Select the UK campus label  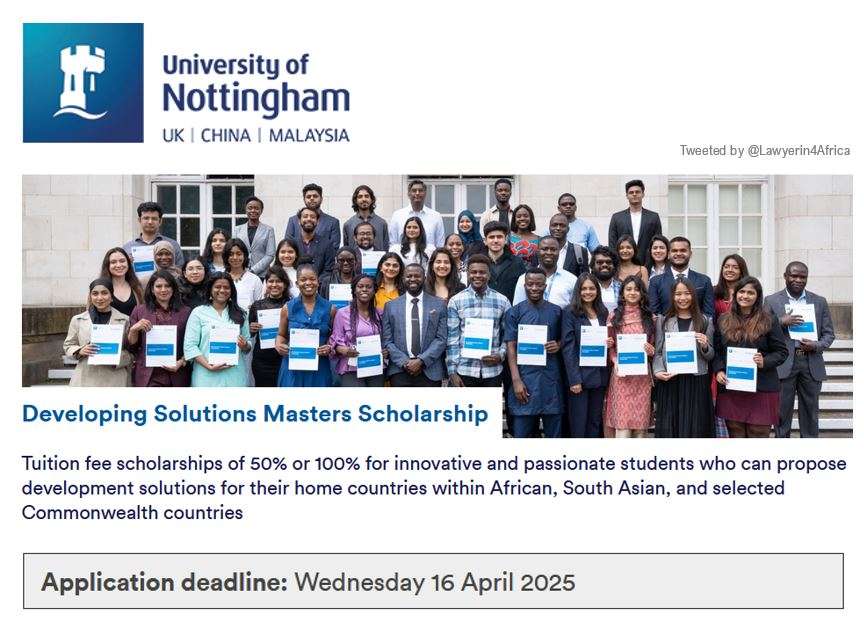(173, 135)
